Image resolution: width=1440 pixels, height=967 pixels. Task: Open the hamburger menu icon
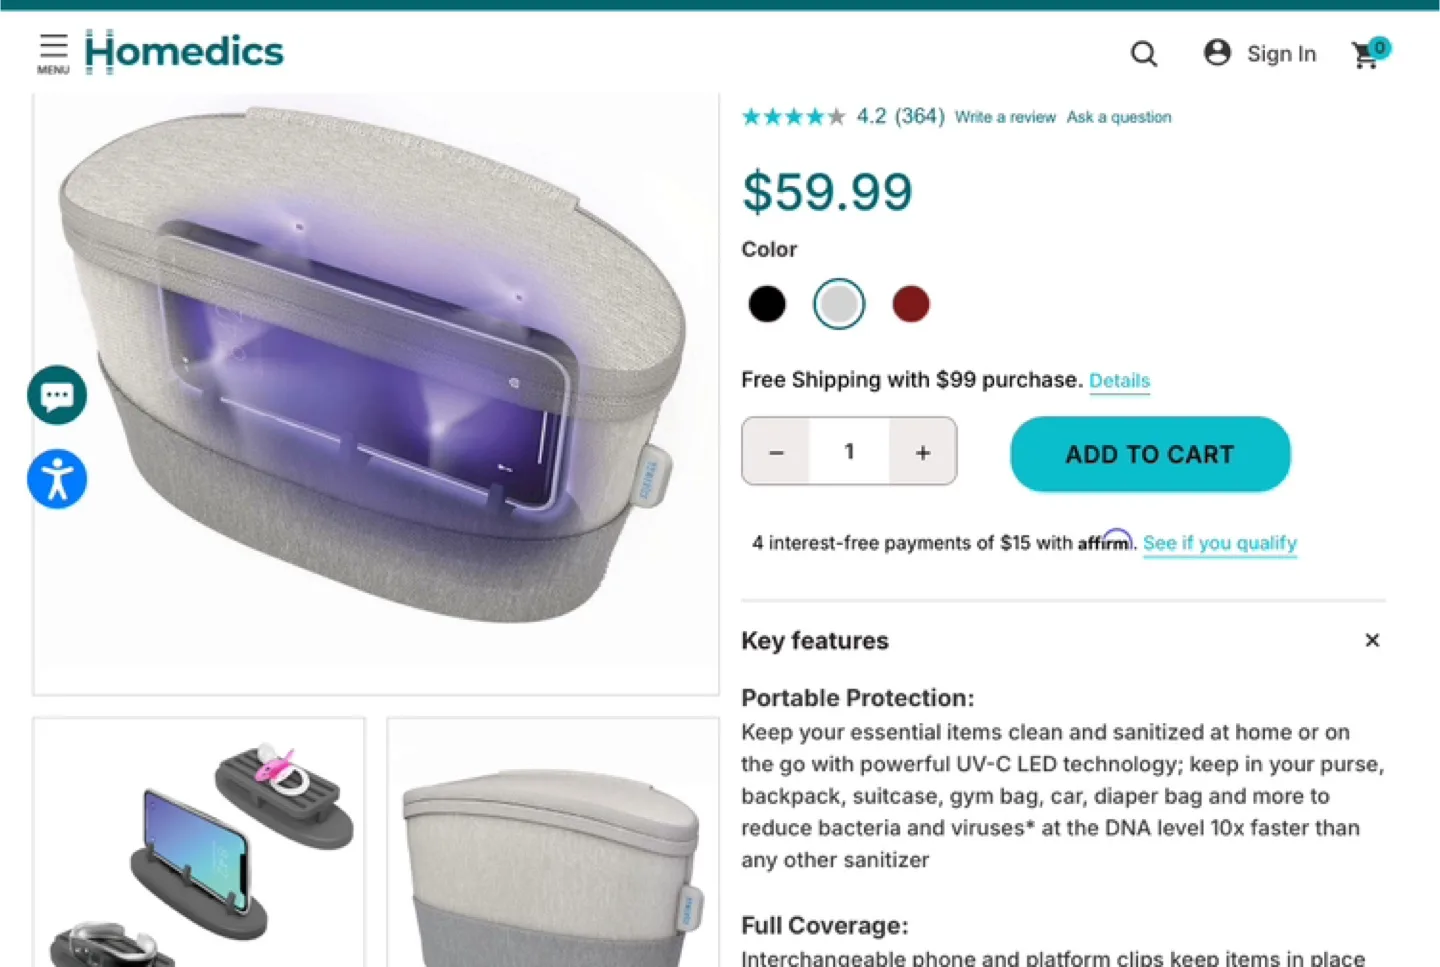click(53, 47)
